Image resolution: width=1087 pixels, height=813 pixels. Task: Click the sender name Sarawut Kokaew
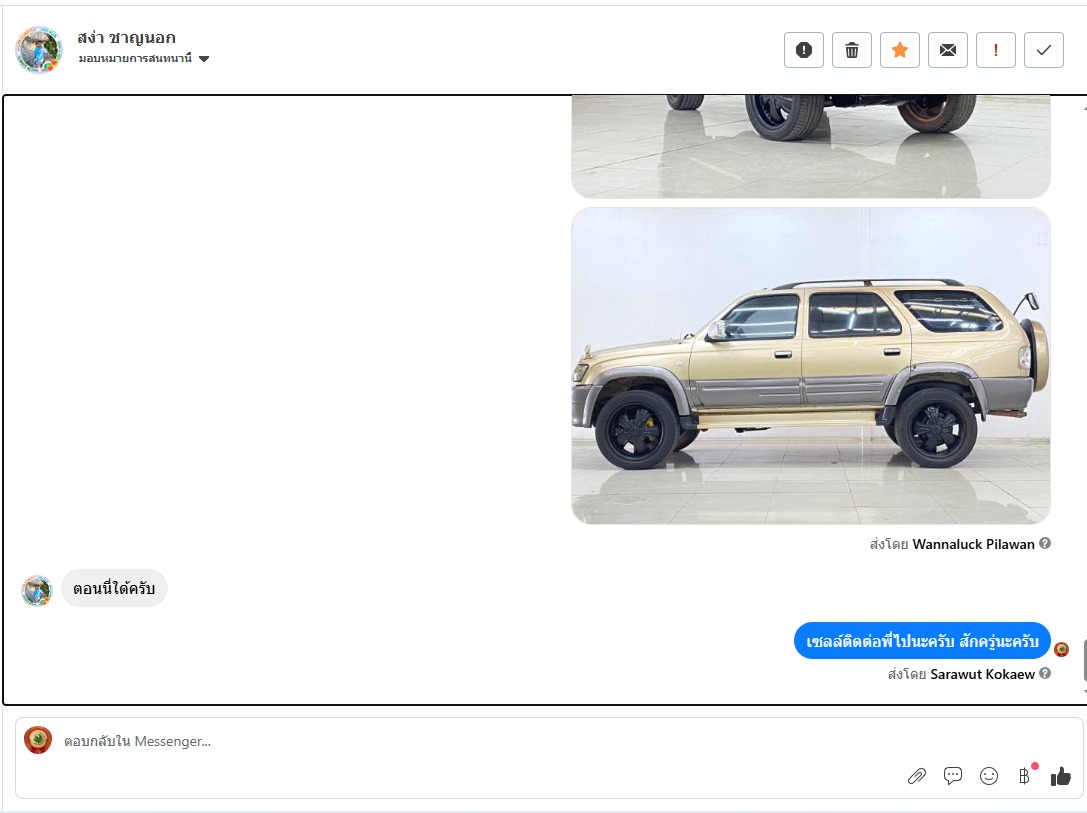pyautogui.click(x=982, y=674)
